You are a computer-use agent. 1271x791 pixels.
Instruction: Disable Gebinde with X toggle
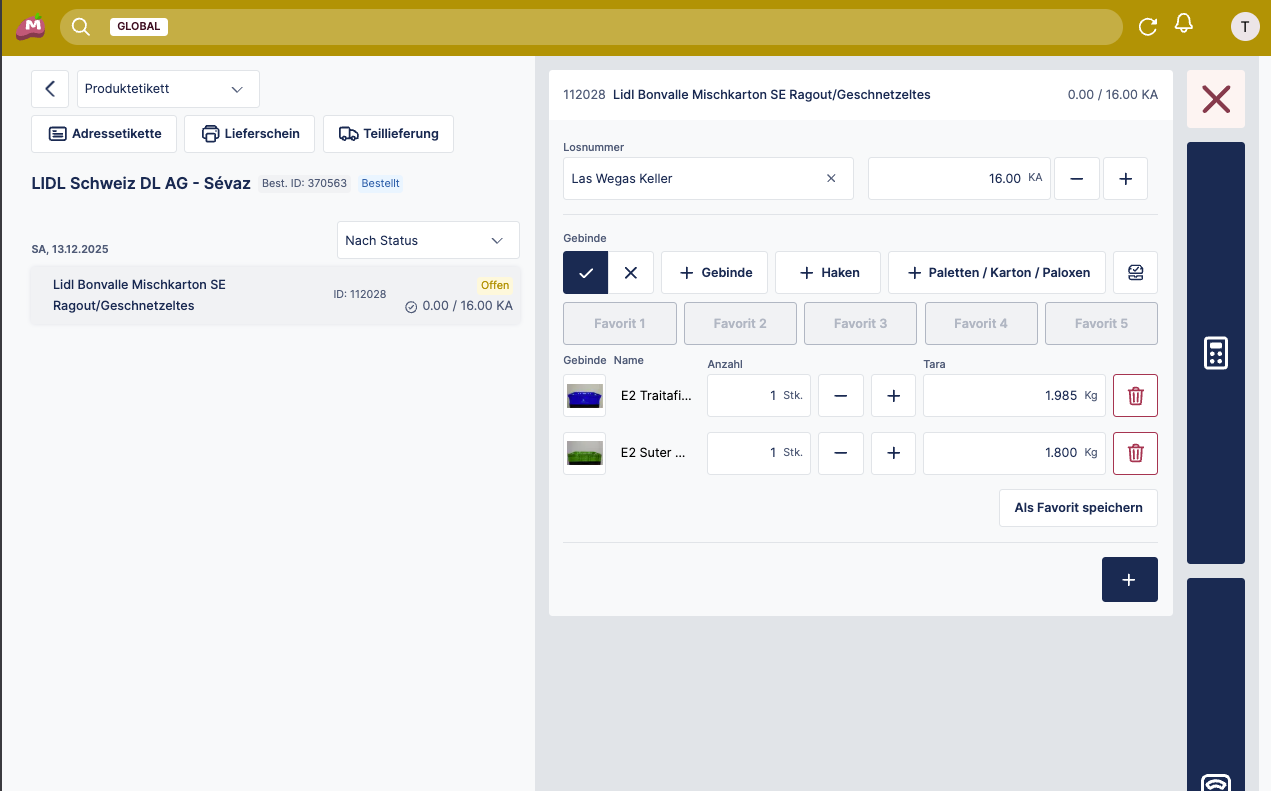[631, 273]
